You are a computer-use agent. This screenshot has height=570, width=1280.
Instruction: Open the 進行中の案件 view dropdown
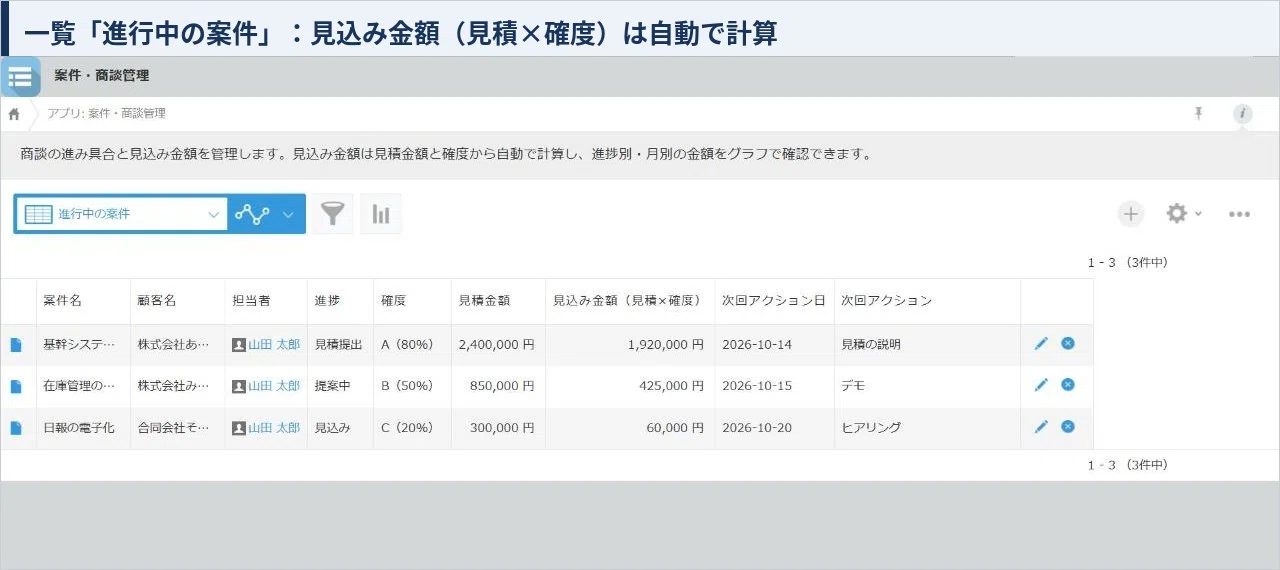(x=121, y=214)
